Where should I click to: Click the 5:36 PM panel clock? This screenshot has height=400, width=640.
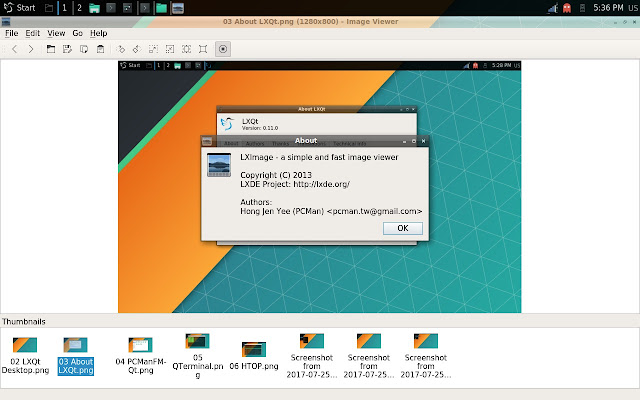[608, 8]
